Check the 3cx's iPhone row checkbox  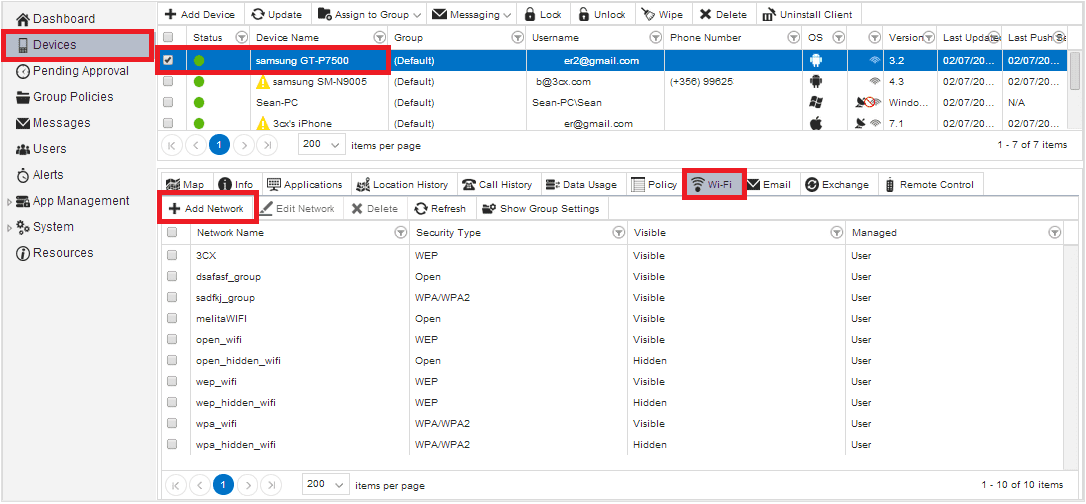[168, 123]
